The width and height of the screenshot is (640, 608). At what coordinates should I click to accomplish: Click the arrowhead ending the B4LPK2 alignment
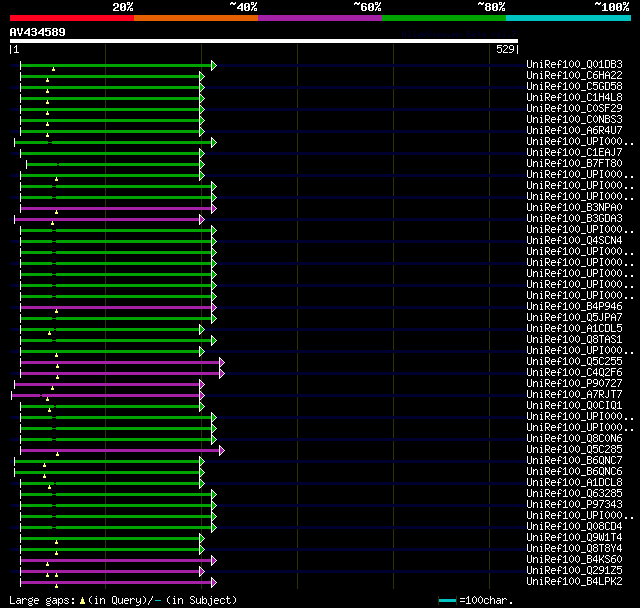click(214, 582)
